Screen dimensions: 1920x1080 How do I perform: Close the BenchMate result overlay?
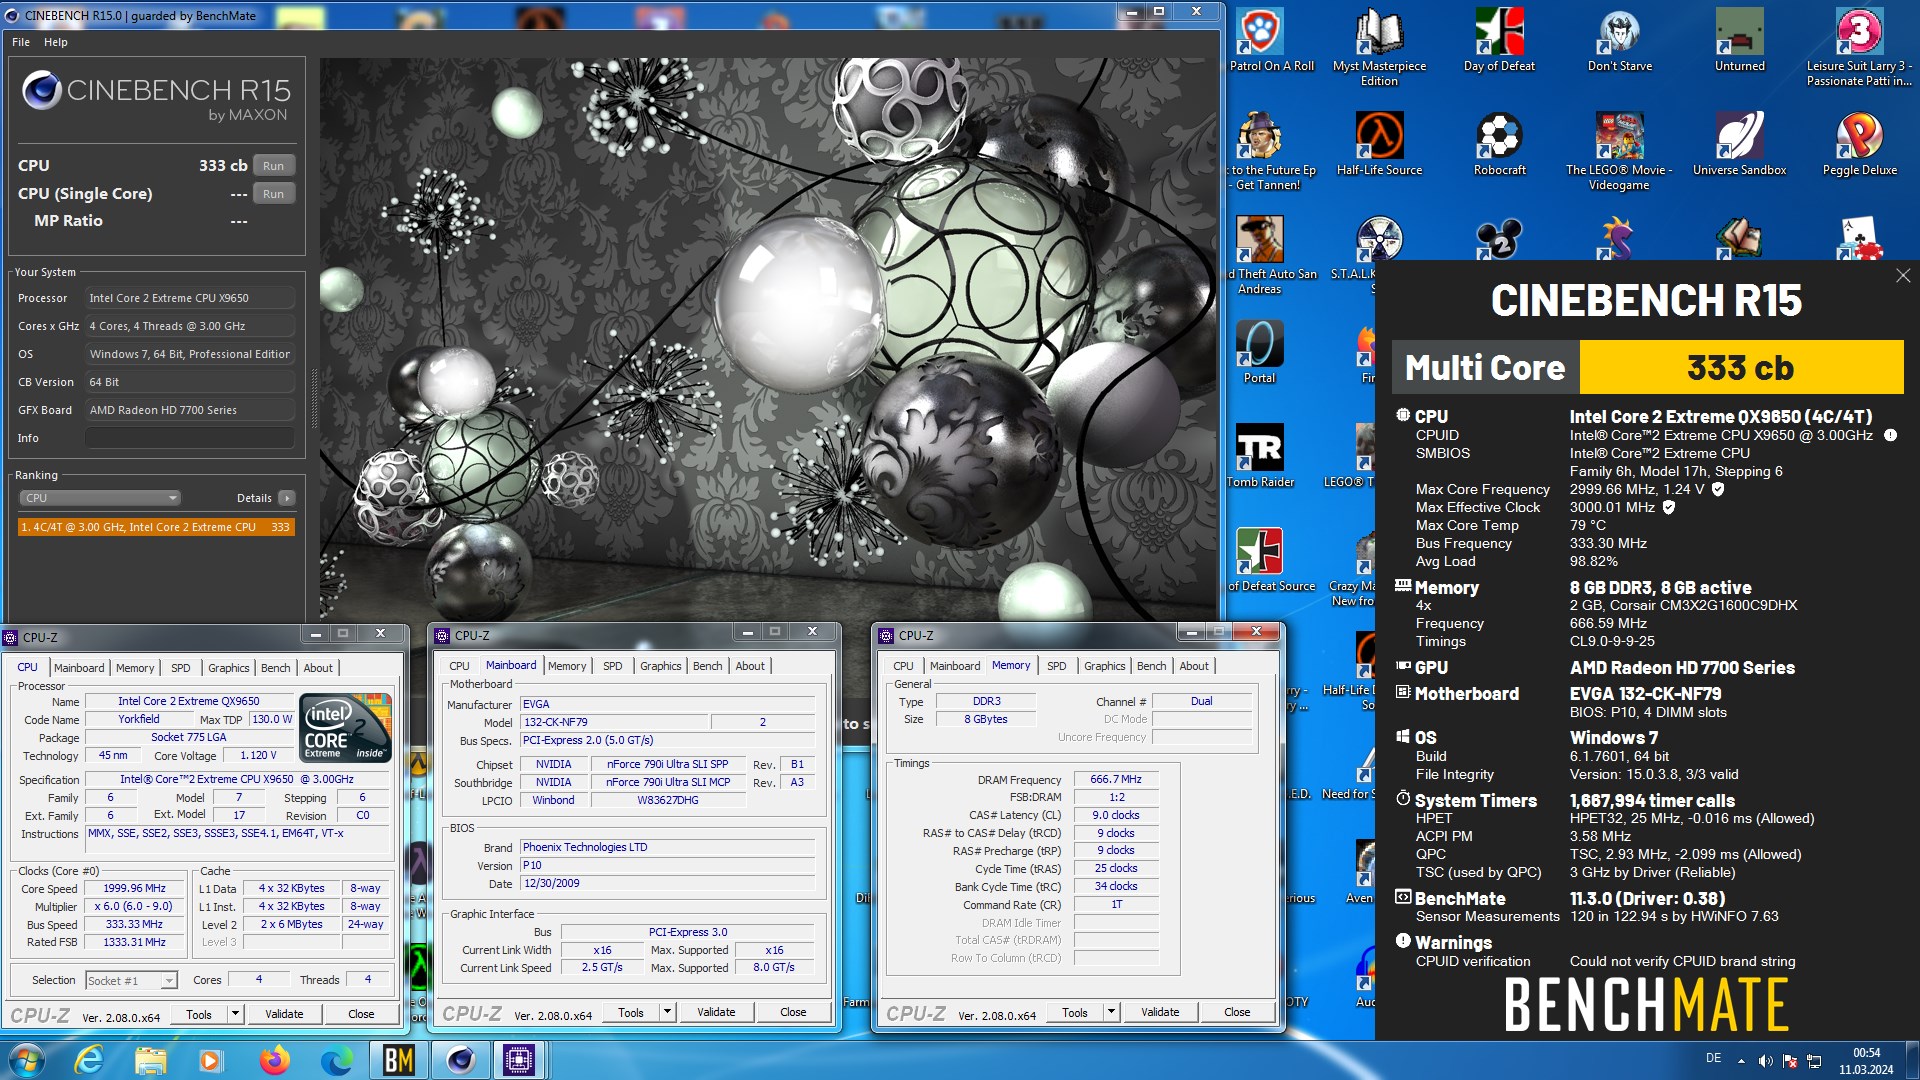[x=1903, y=275]
